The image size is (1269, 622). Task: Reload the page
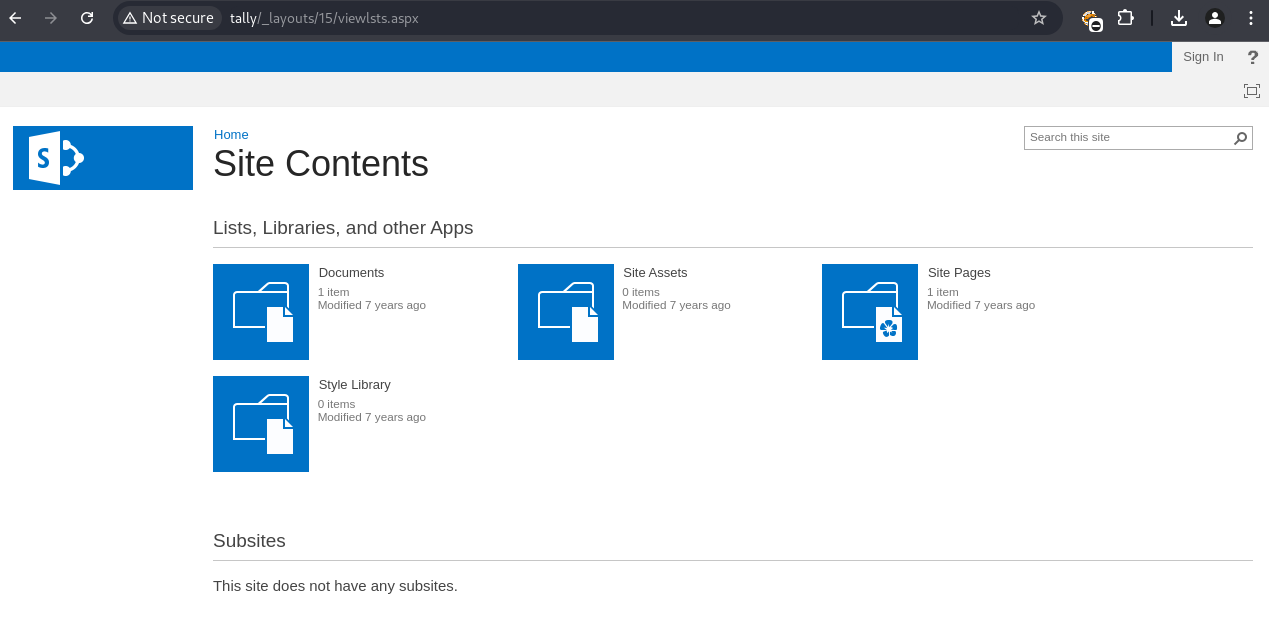[87, 18]
